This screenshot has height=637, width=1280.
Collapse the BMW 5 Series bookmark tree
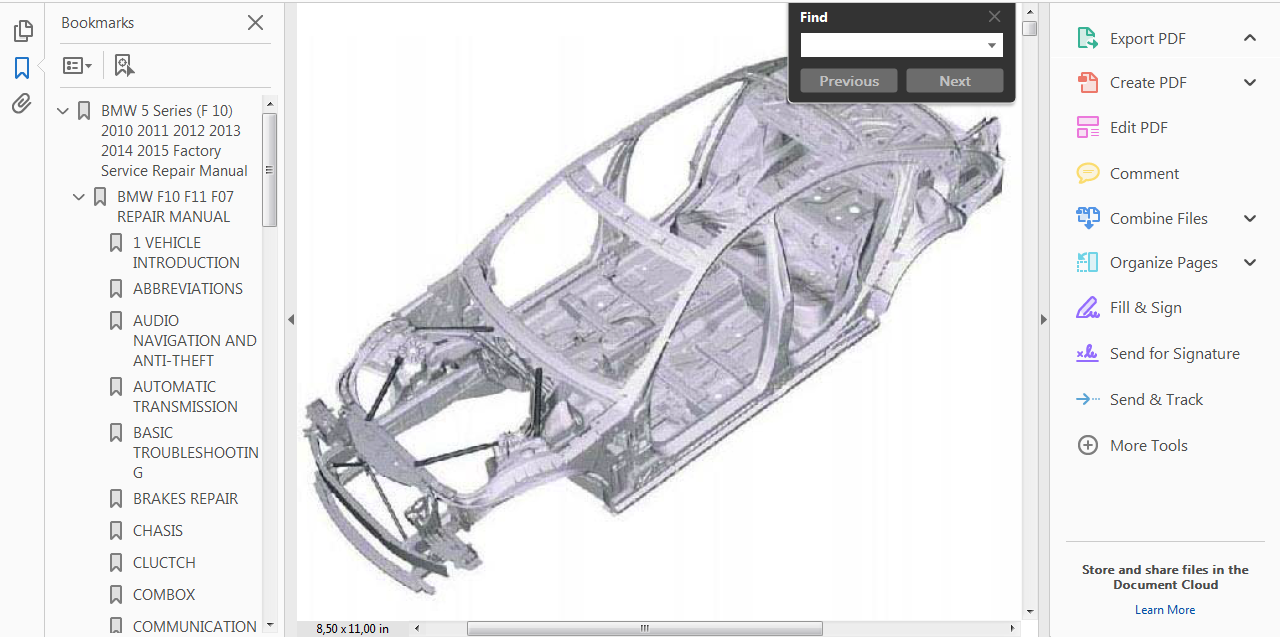coord(63,111)
